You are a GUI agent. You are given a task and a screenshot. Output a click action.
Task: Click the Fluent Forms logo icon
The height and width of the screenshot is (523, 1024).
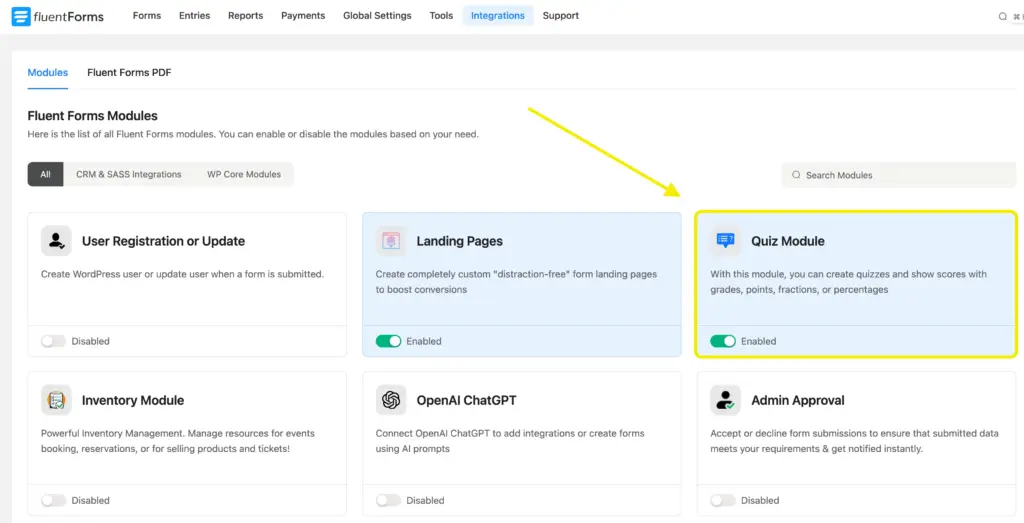[21, 16]
